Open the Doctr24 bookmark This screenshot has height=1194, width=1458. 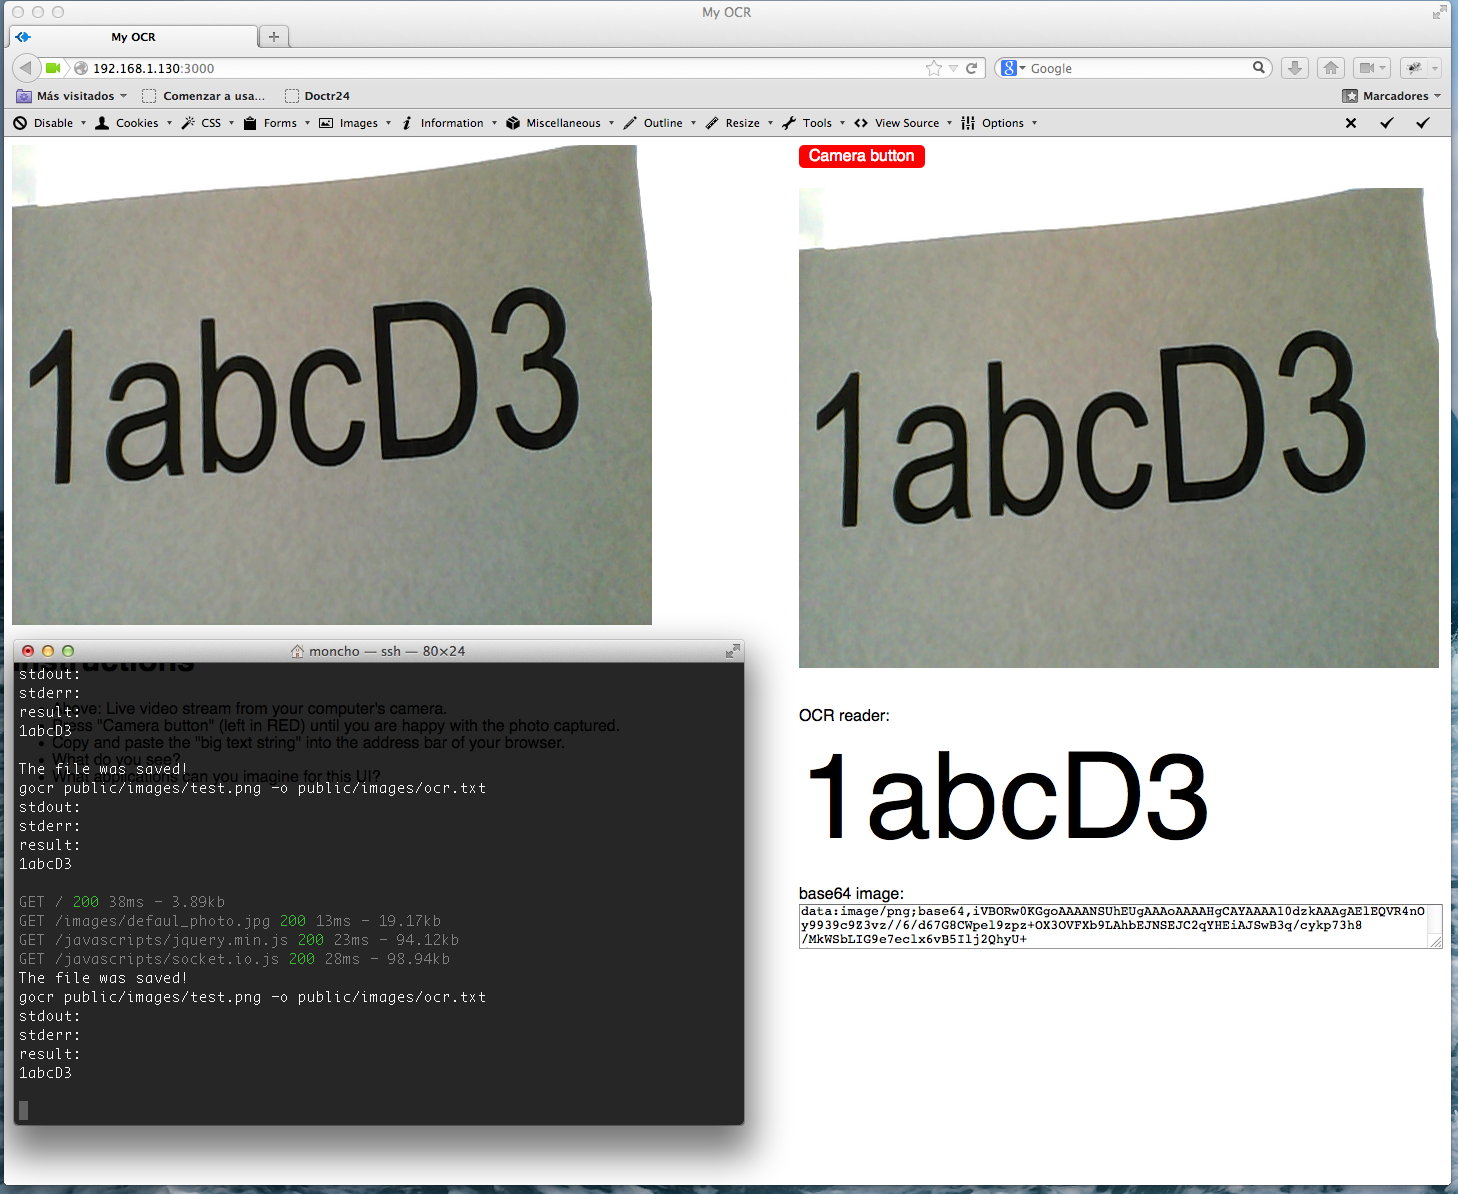318,96
